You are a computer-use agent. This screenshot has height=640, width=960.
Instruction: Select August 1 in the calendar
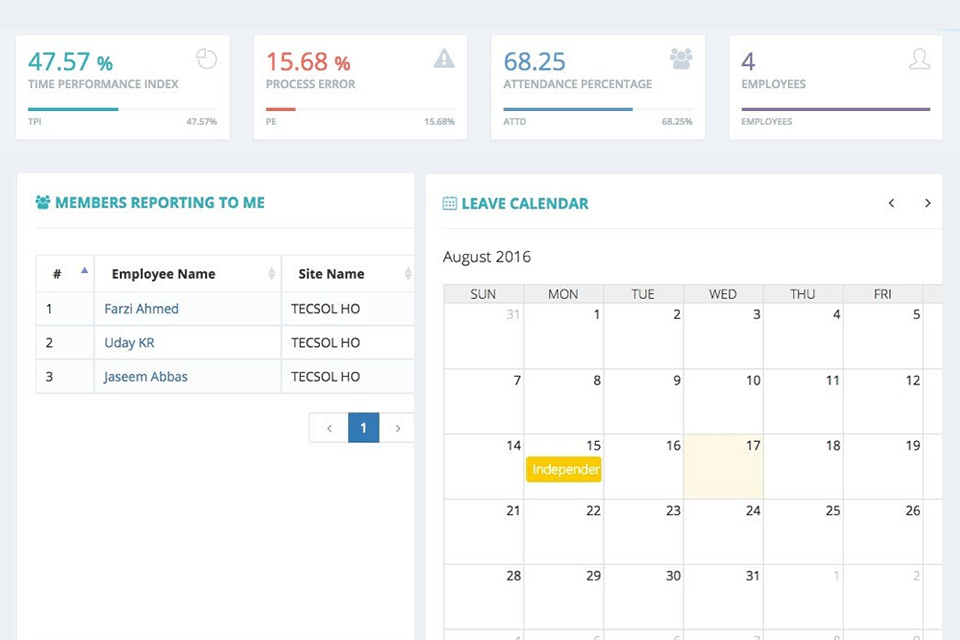tap(564, 336)
